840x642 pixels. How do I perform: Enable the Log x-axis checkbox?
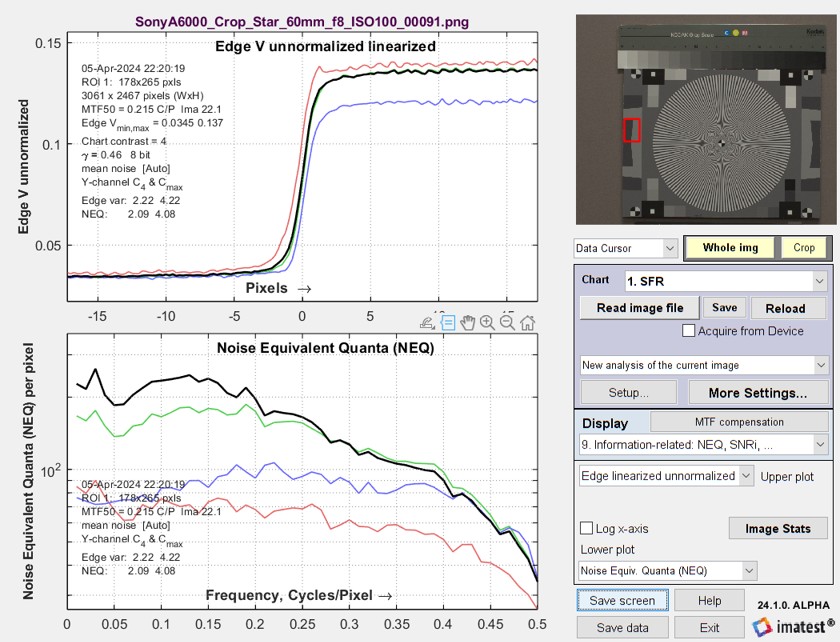(x=587, y=528)
